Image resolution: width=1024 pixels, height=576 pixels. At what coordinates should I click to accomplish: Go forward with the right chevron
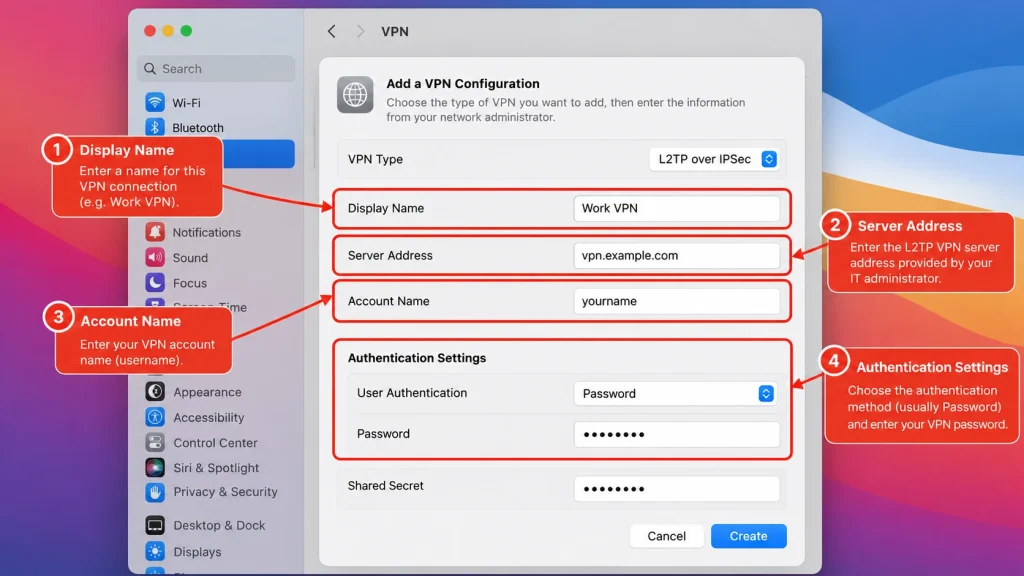[360, 31]
